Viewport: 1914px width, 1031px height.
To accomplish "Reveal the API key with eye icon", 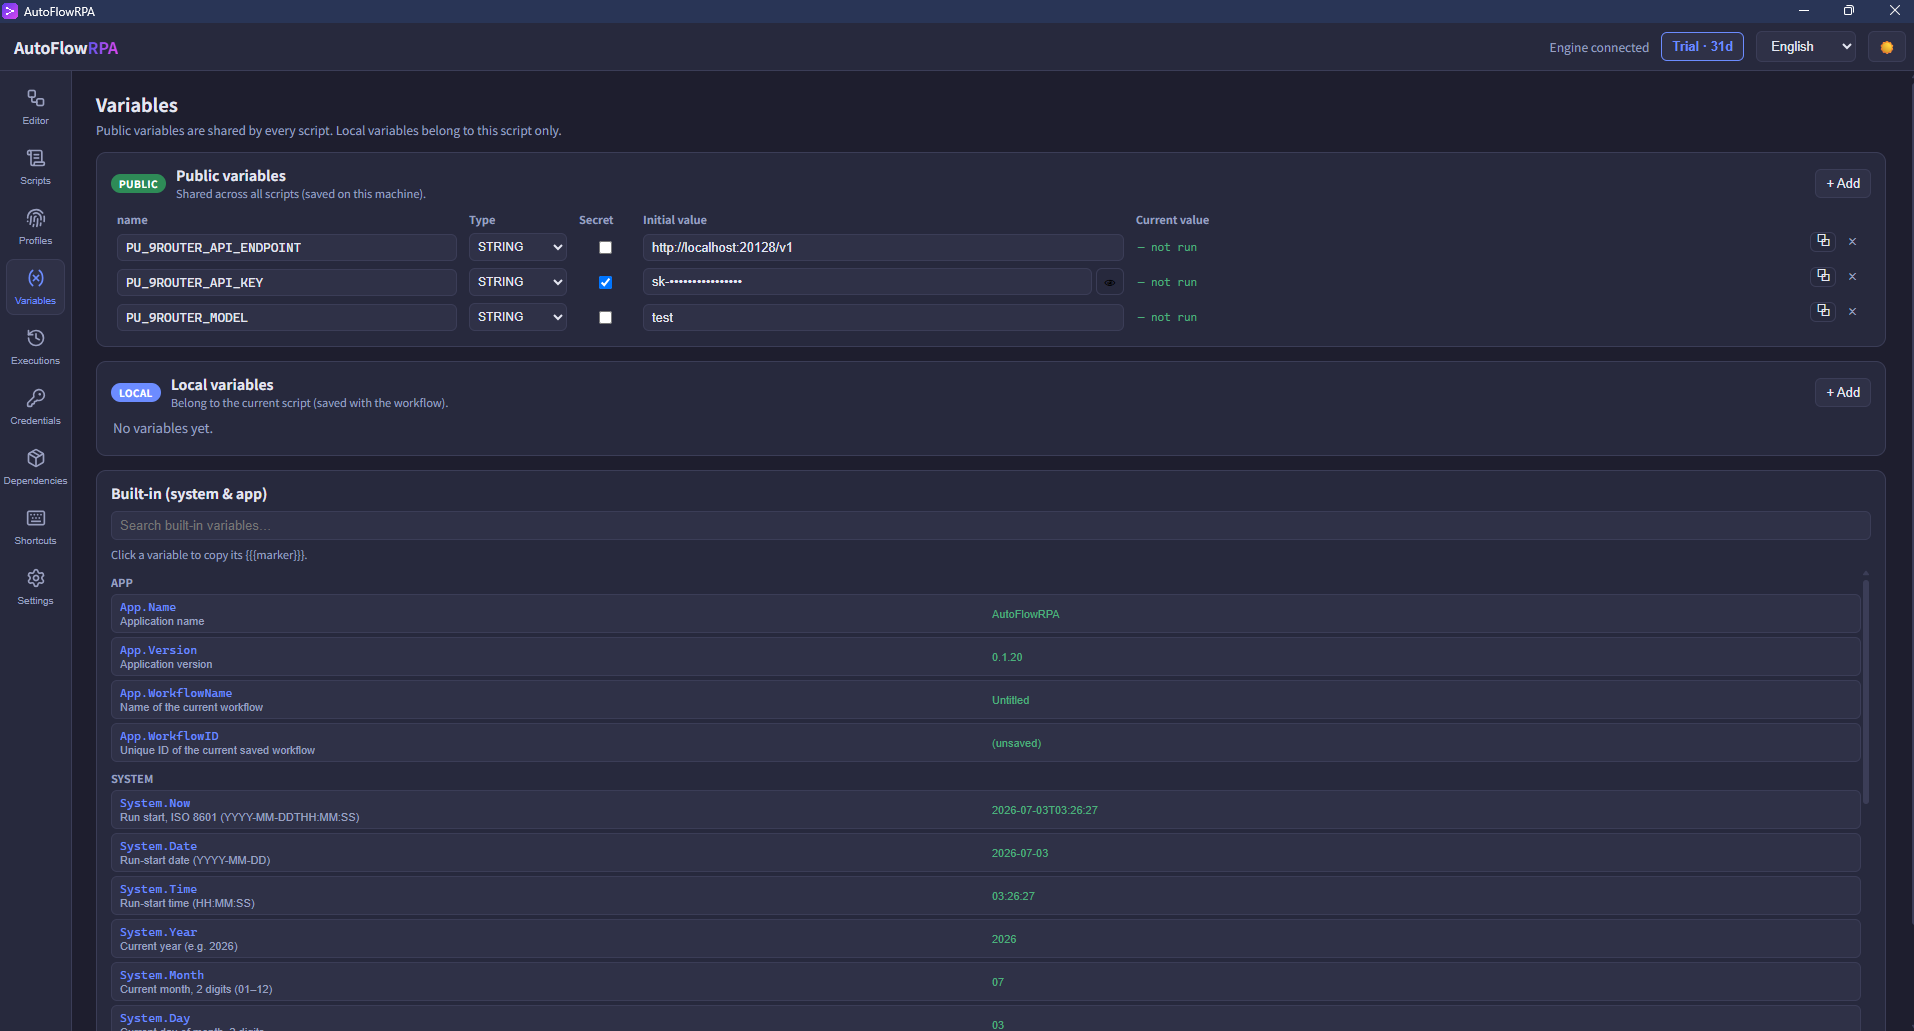I will coord(1109,282).
